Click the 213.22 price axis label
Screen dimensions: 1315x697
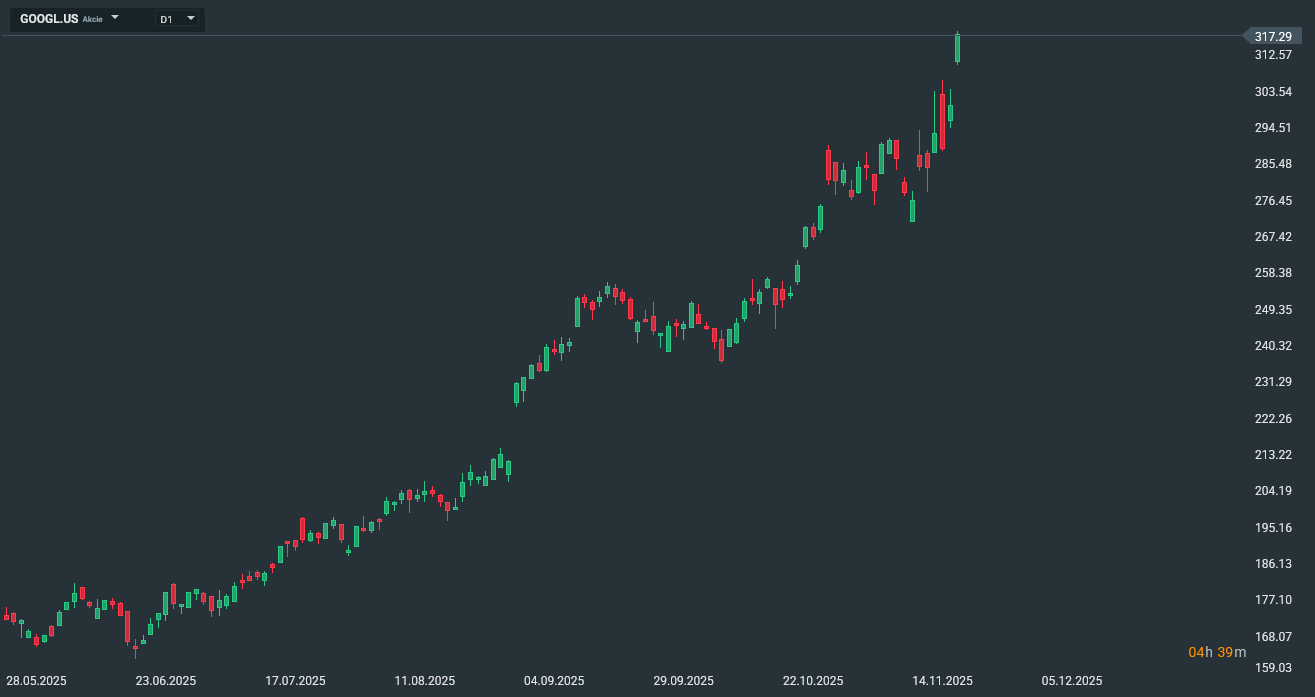pos(1273,455)
